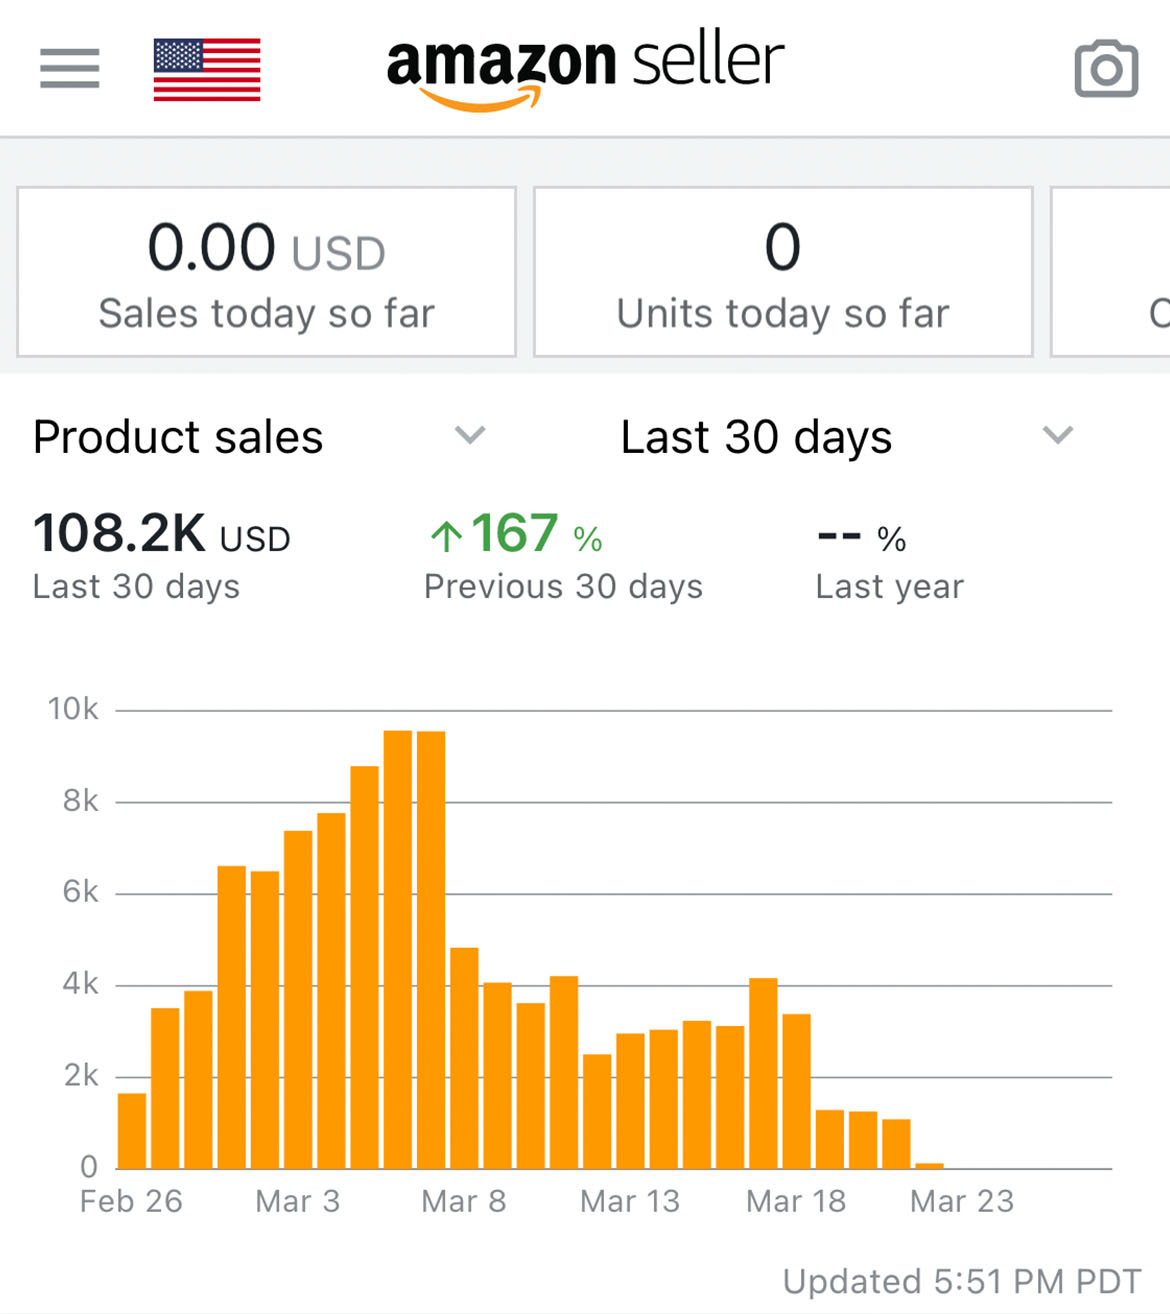This screenshot has height=1314, width=1170.
Task: Tap the Updated 5:51 PM PDT timestamp
Action: click(962, 1281)
